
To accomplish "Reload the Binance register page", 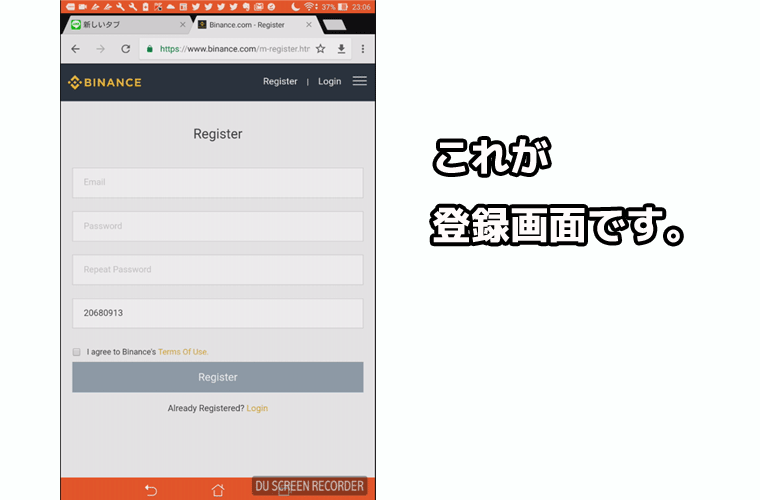I will pyautogui.click(x=126, y=49).
